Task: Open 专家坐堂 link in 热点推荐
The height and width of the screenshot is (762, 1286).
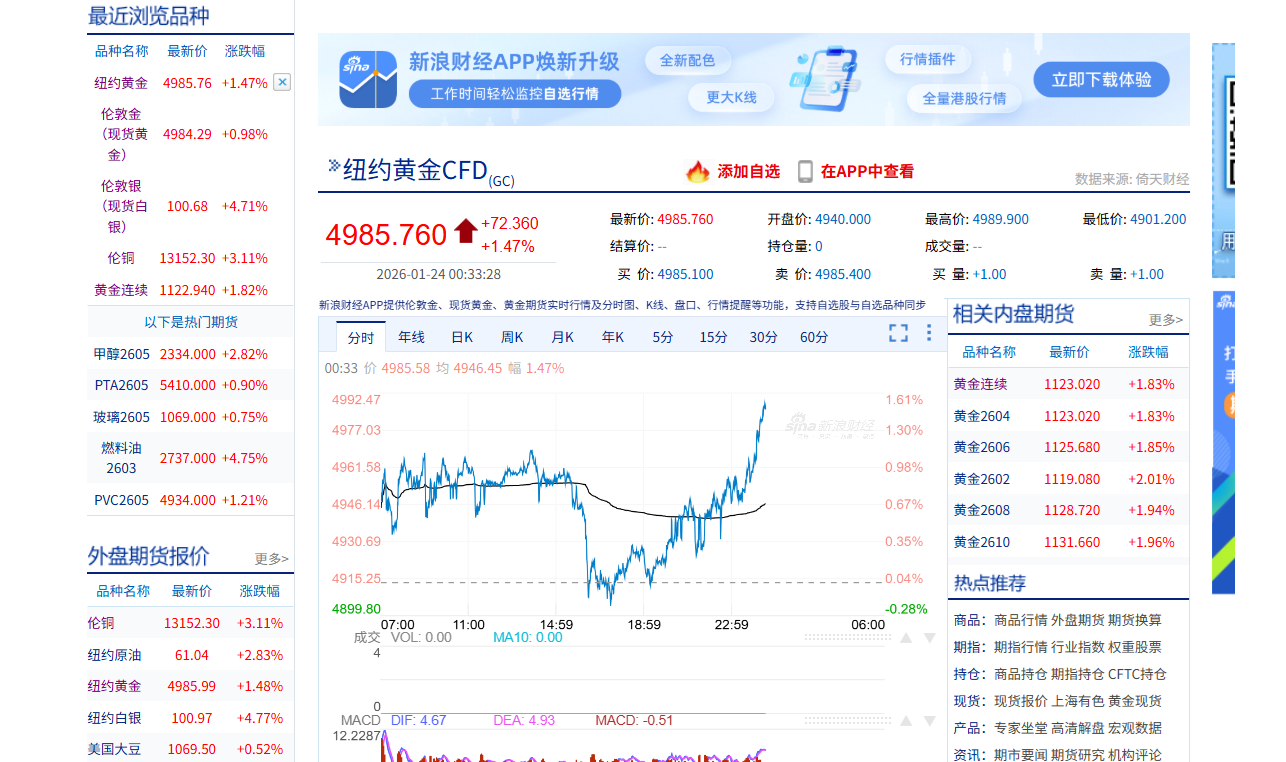Action: 1020,728
